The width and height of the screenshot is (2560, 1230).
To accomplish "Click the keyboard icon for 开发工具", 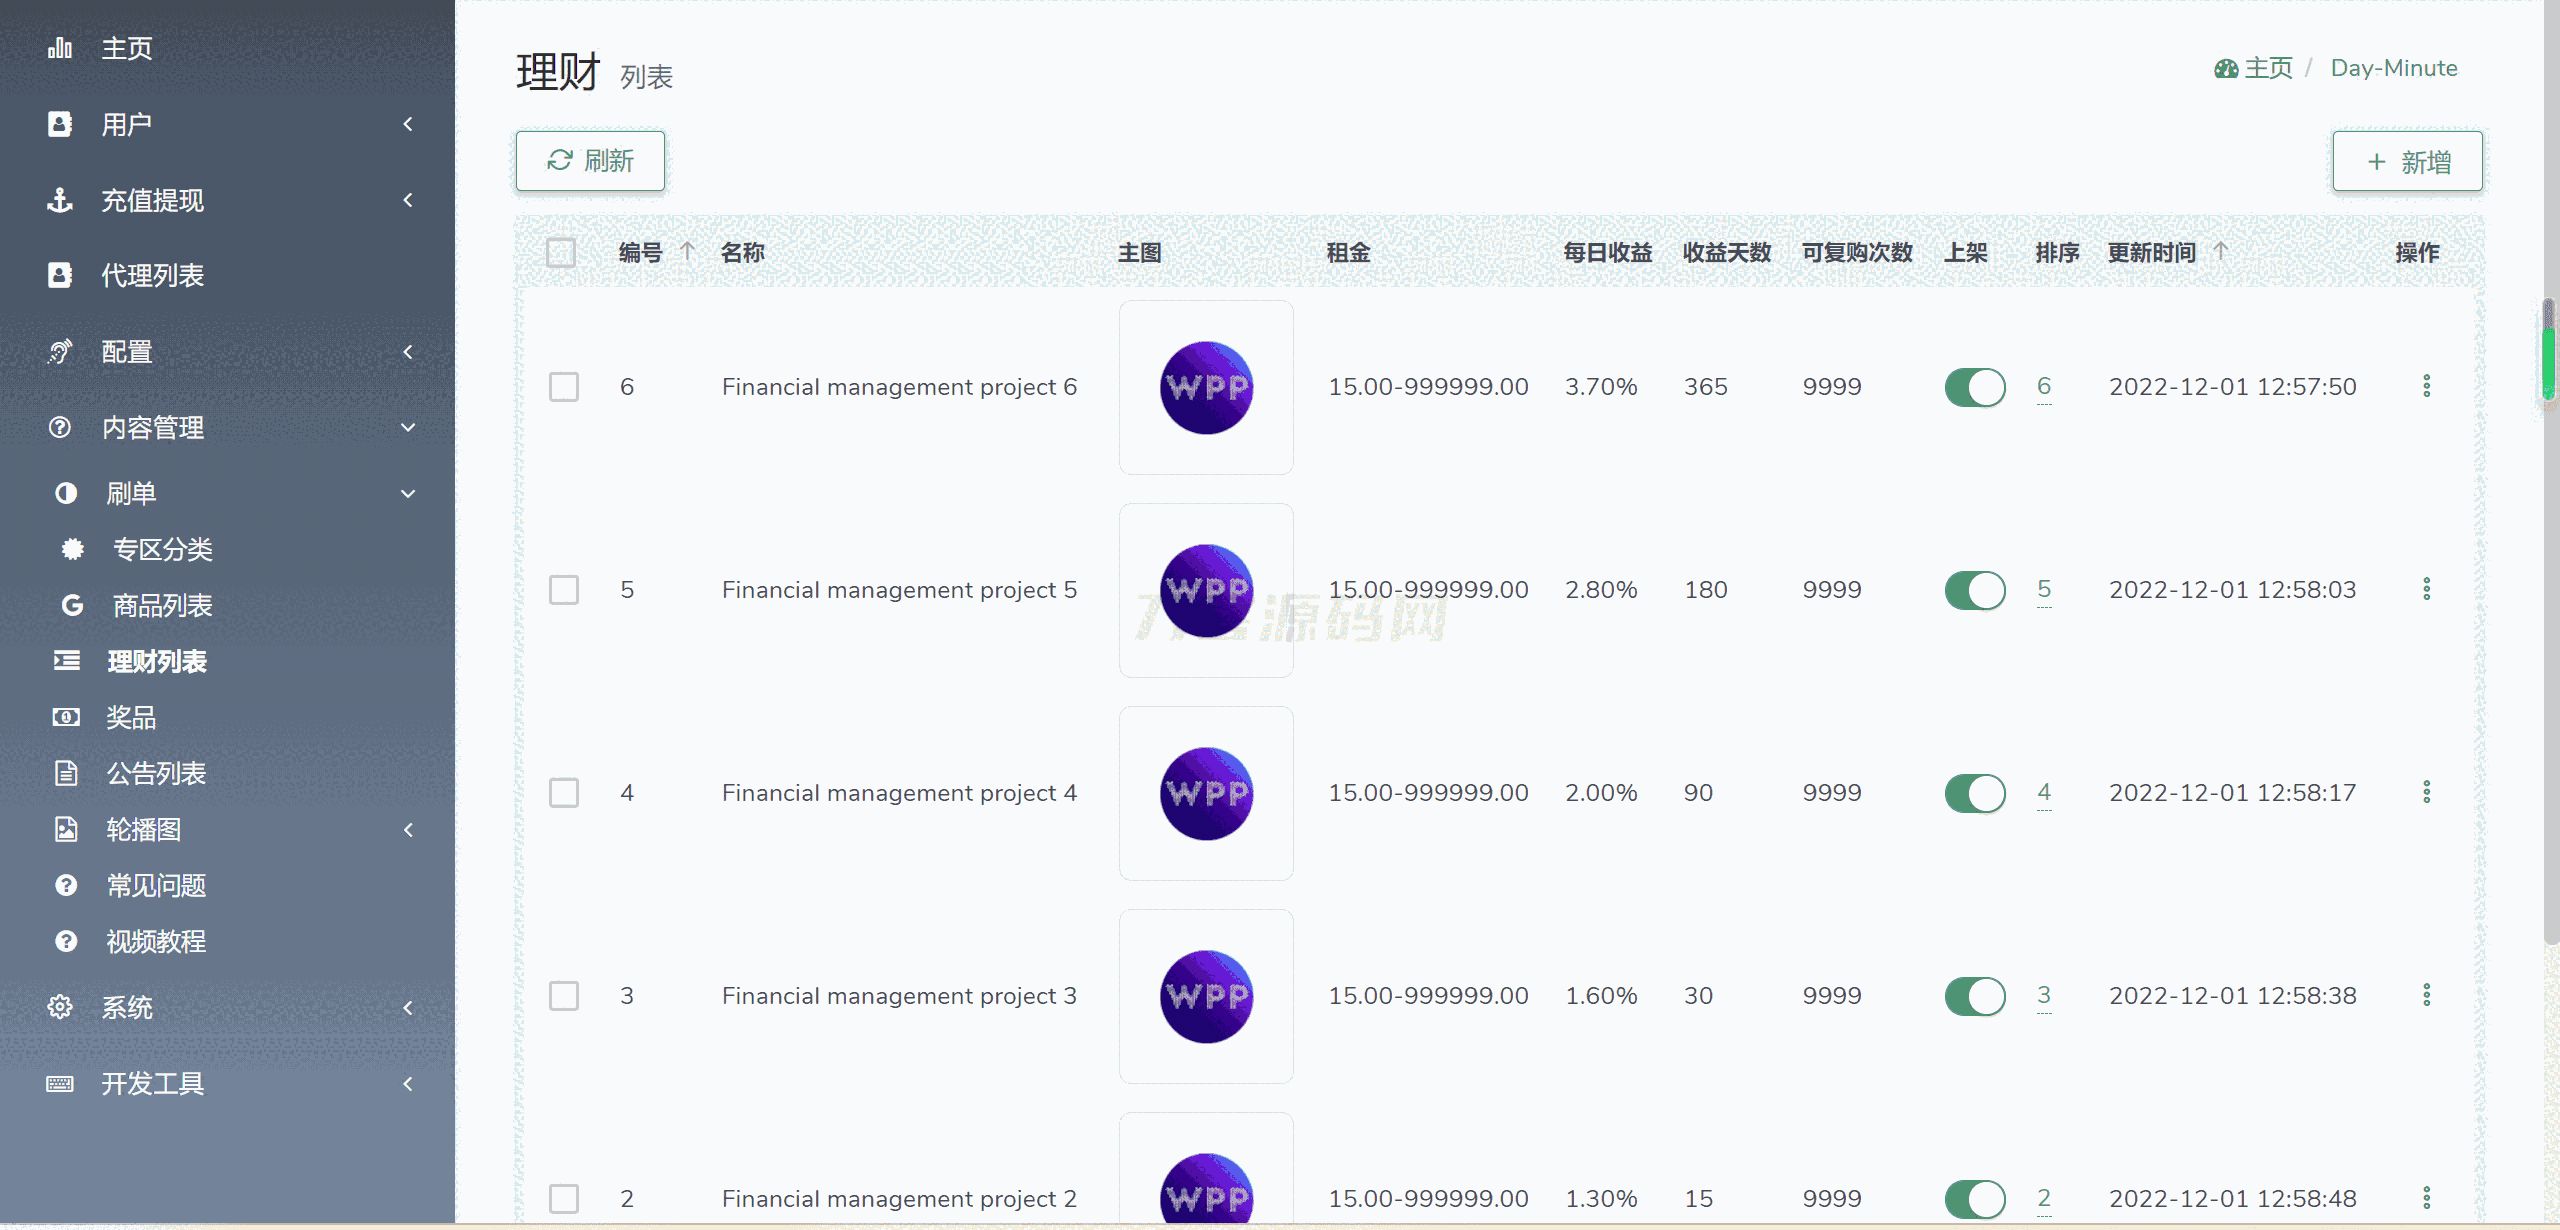I will tap(60, 1083).
